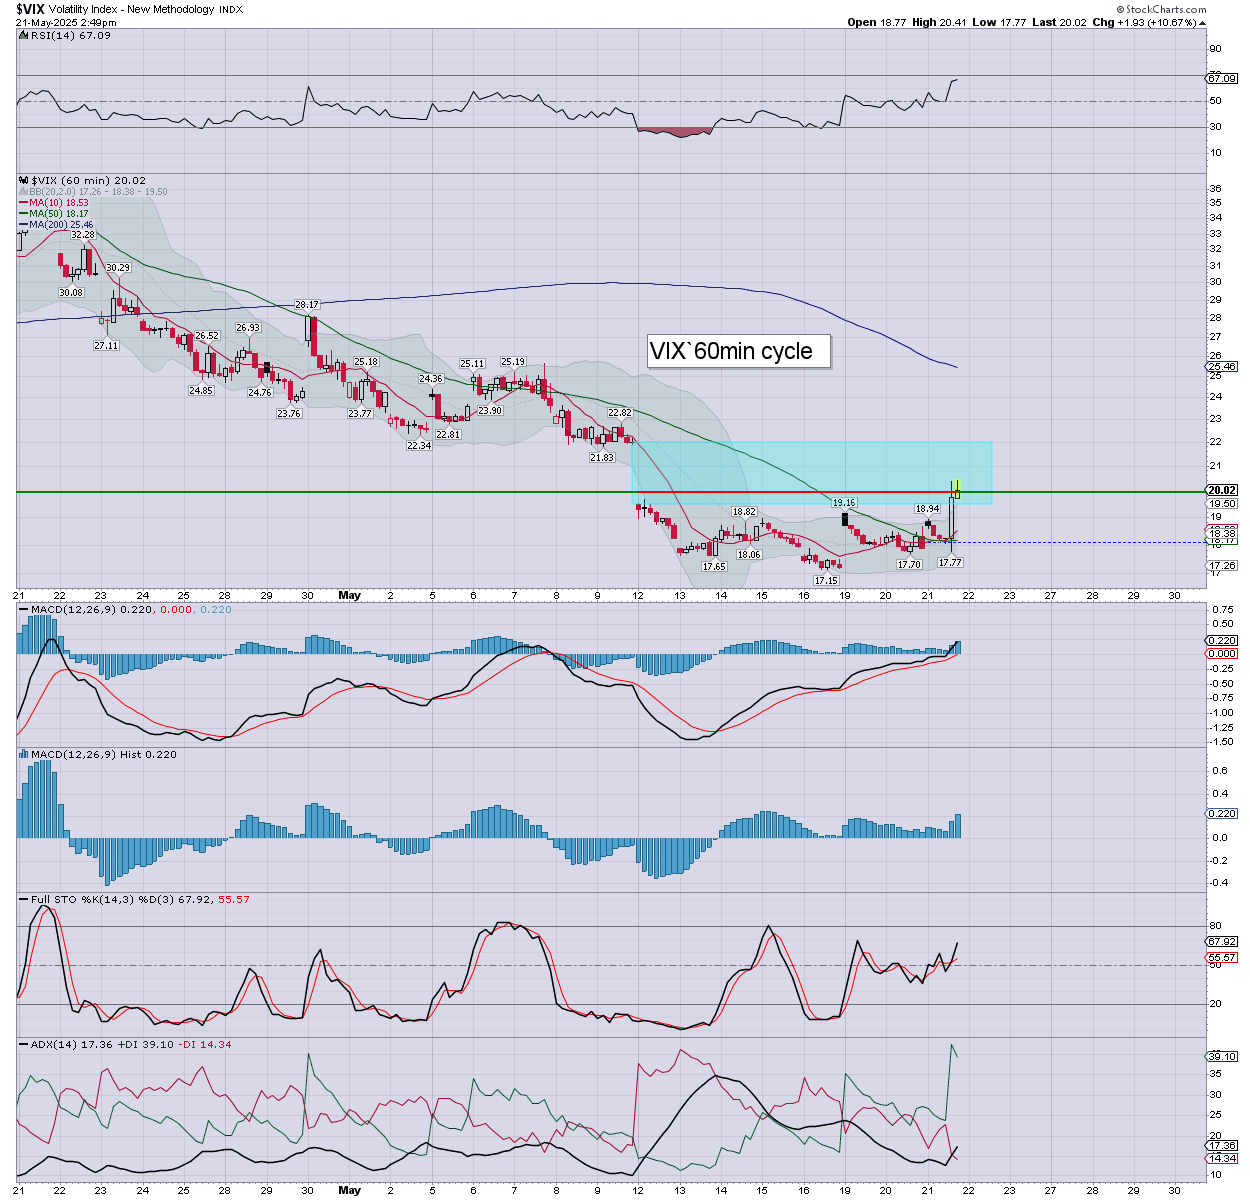
Task: Click the RSI(14) indicator mountain icon
Action: pos(23,36)
